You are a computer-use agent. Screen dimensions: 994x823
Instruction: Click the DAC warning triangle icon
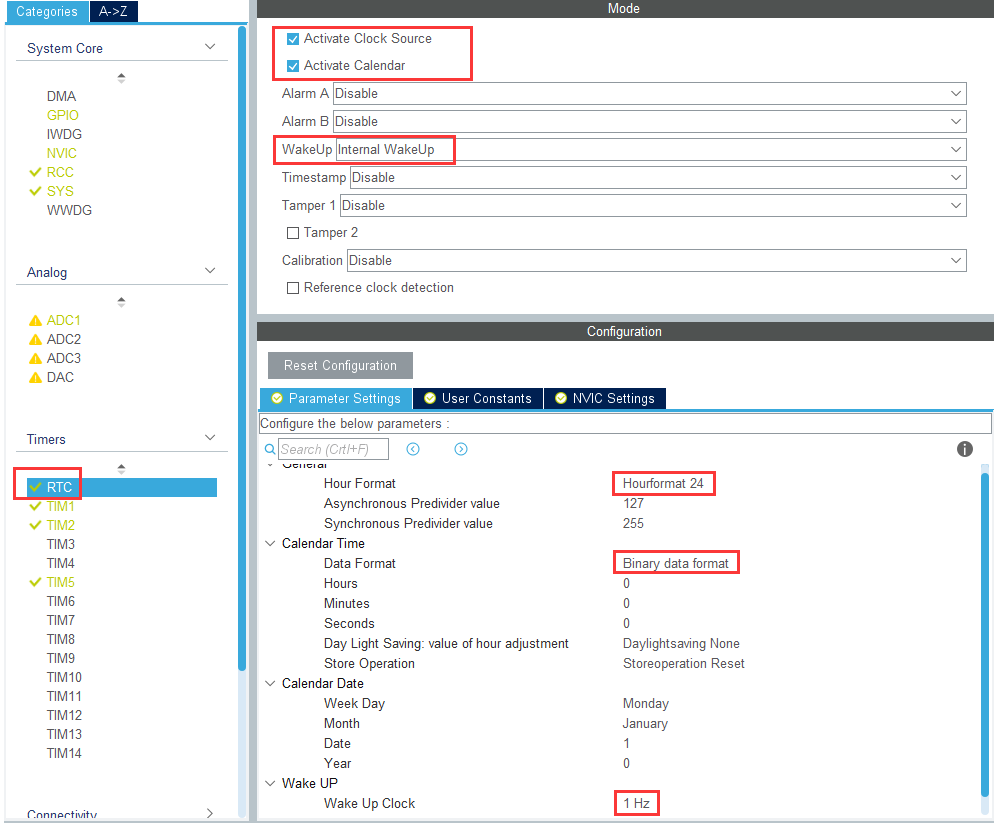36,377
